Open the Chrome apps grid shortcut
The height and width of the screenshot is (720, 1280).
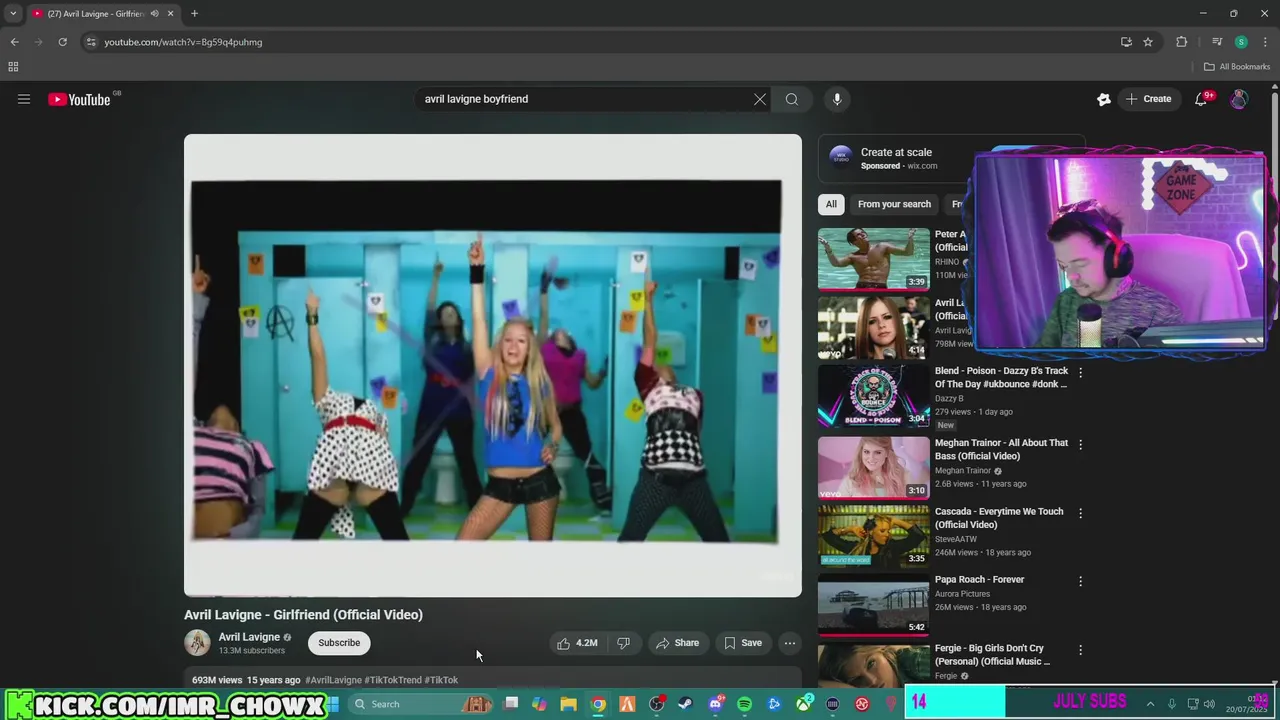click(13, 67)
